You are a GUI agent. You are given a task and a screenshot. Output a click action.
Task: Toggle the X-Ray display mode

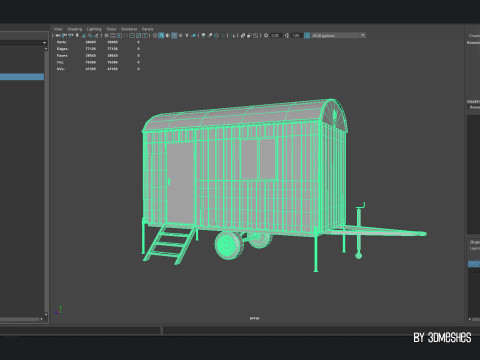(x=243, y=35)
